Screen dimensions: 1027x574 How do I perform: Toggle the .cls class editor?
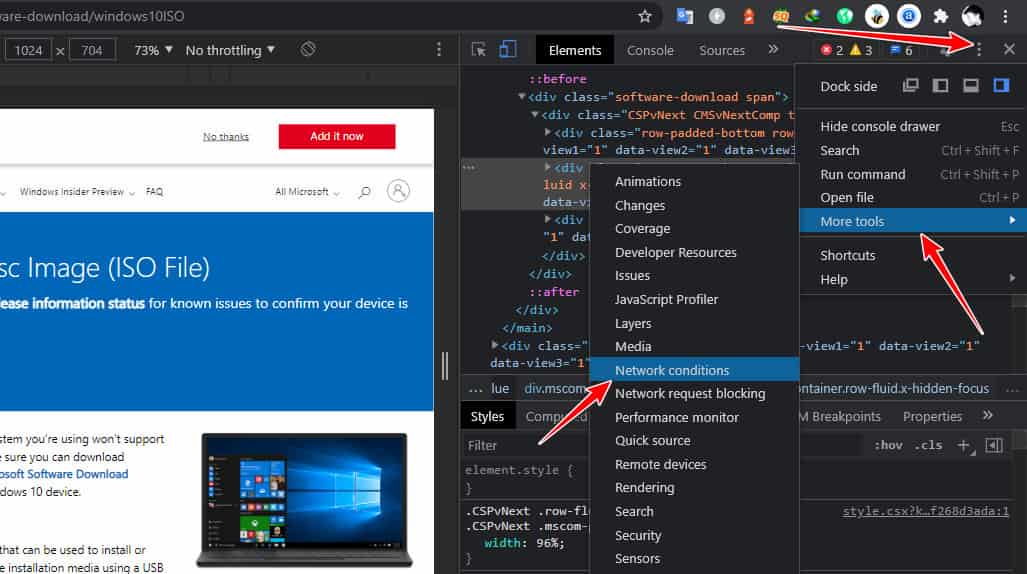click(x=929, y=446)
